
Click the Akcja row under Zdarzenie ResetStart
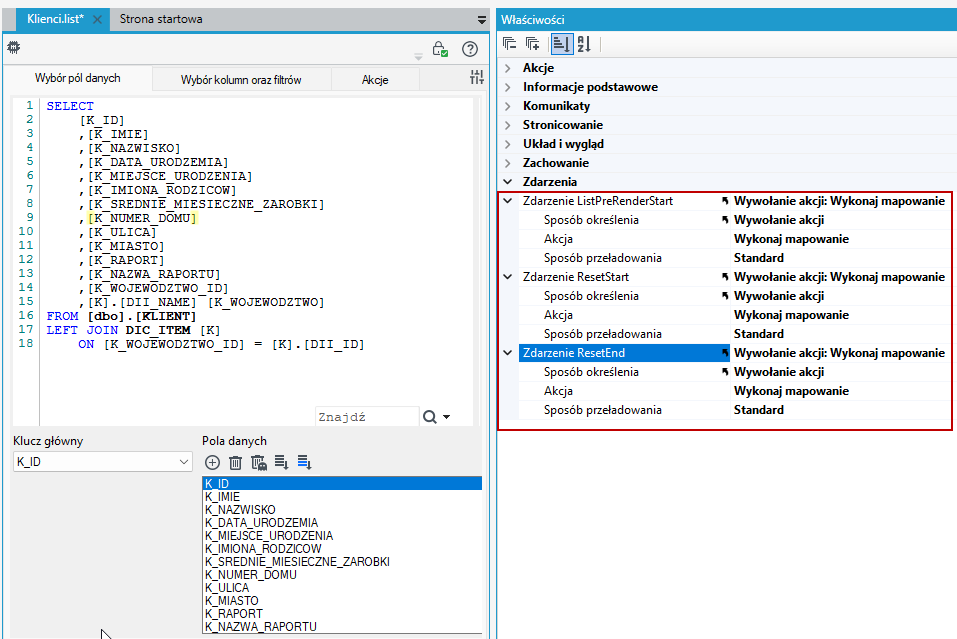(734, 315)
